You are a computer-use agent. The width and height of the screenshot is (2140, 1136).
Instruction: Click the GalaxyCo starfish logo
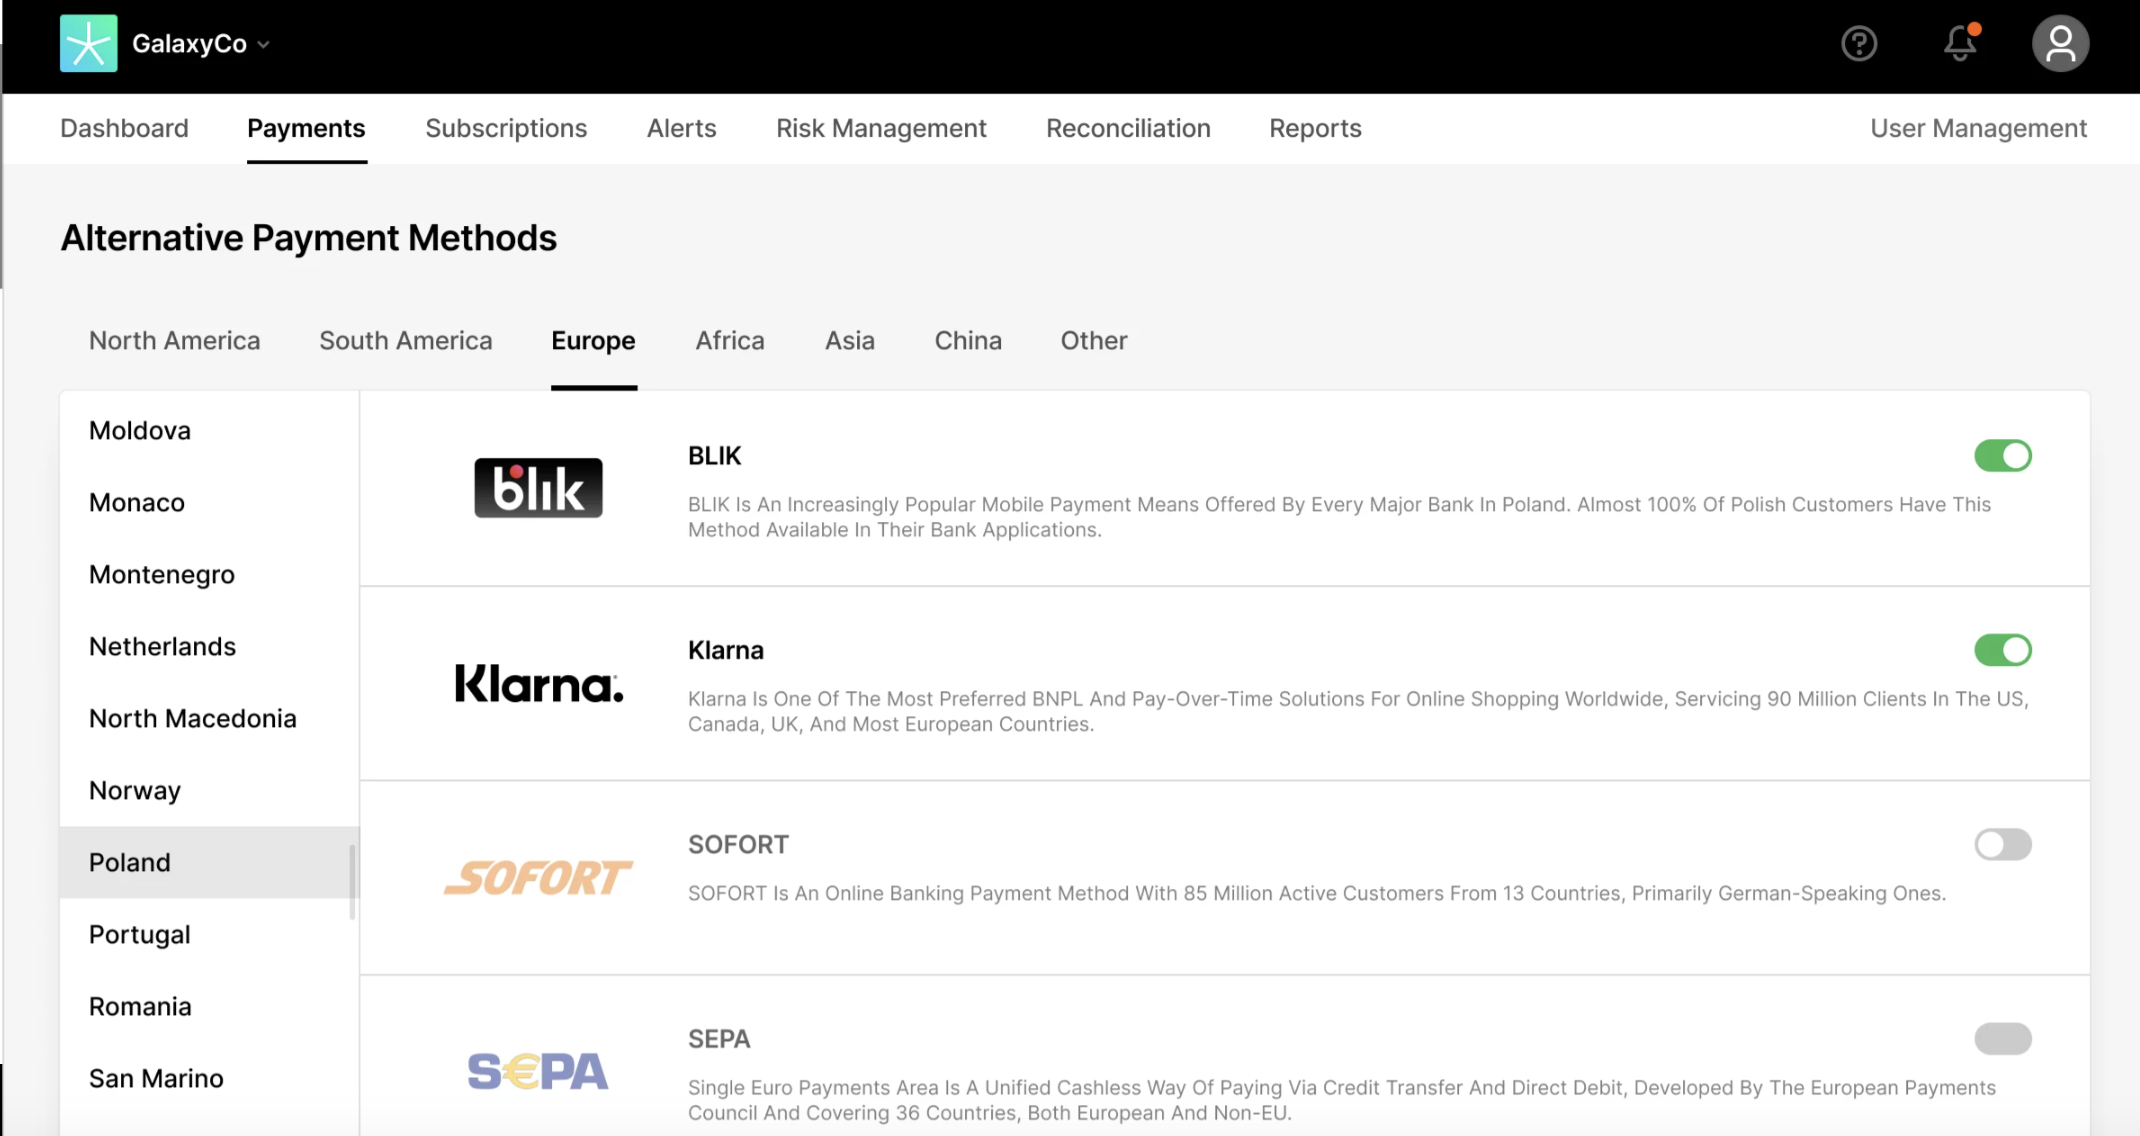89,44
